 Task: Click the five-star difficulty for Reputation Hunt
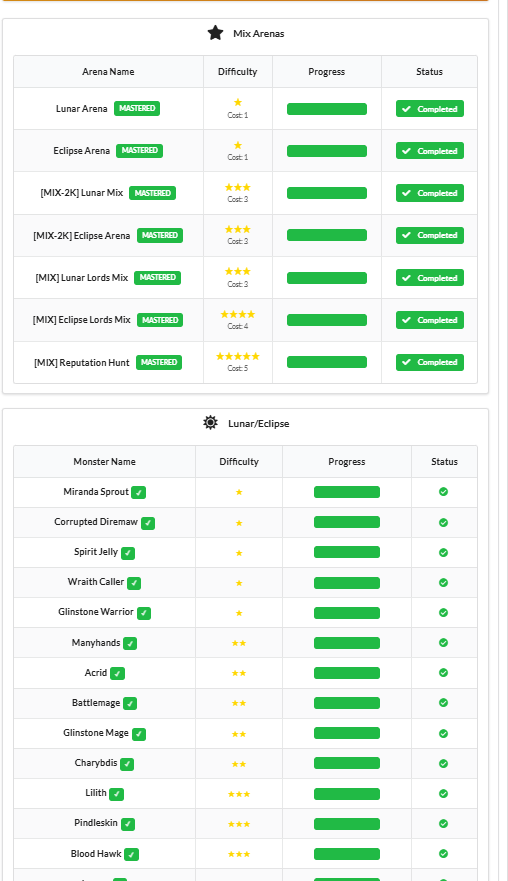[x=238, y=356]
